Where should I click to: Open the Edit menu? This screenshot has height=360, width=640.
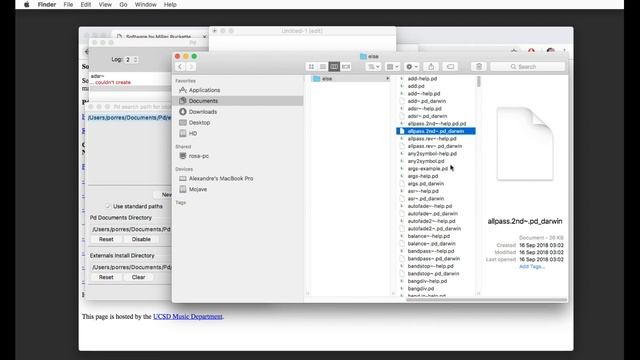click(86, 4)
